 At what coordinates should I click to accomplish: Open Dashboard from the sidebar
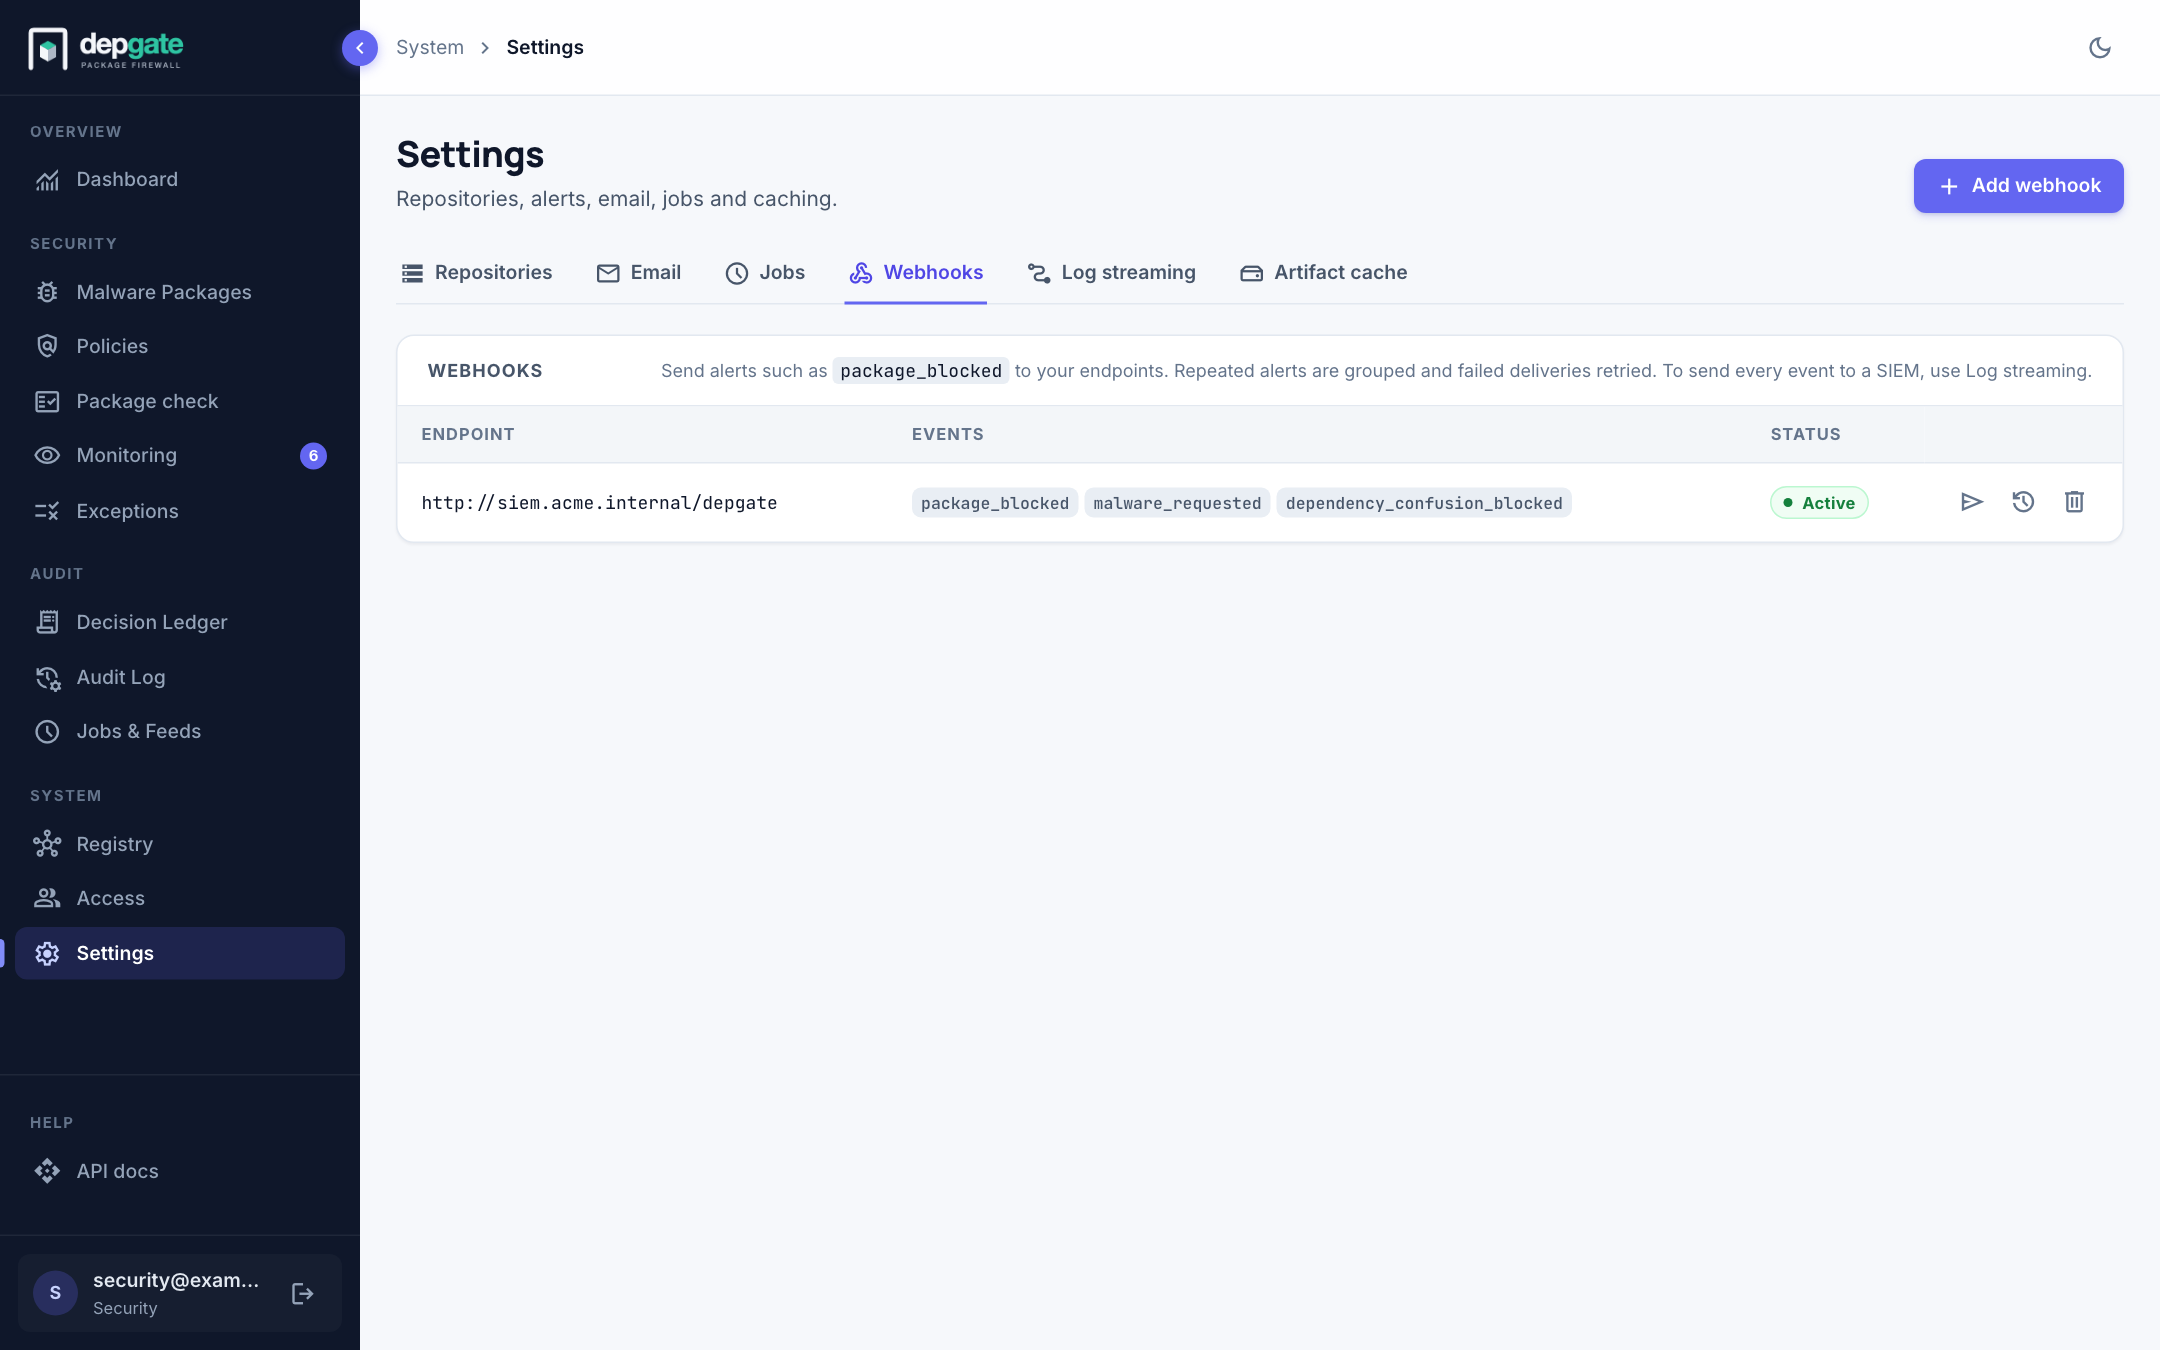(x=180, y=180)
